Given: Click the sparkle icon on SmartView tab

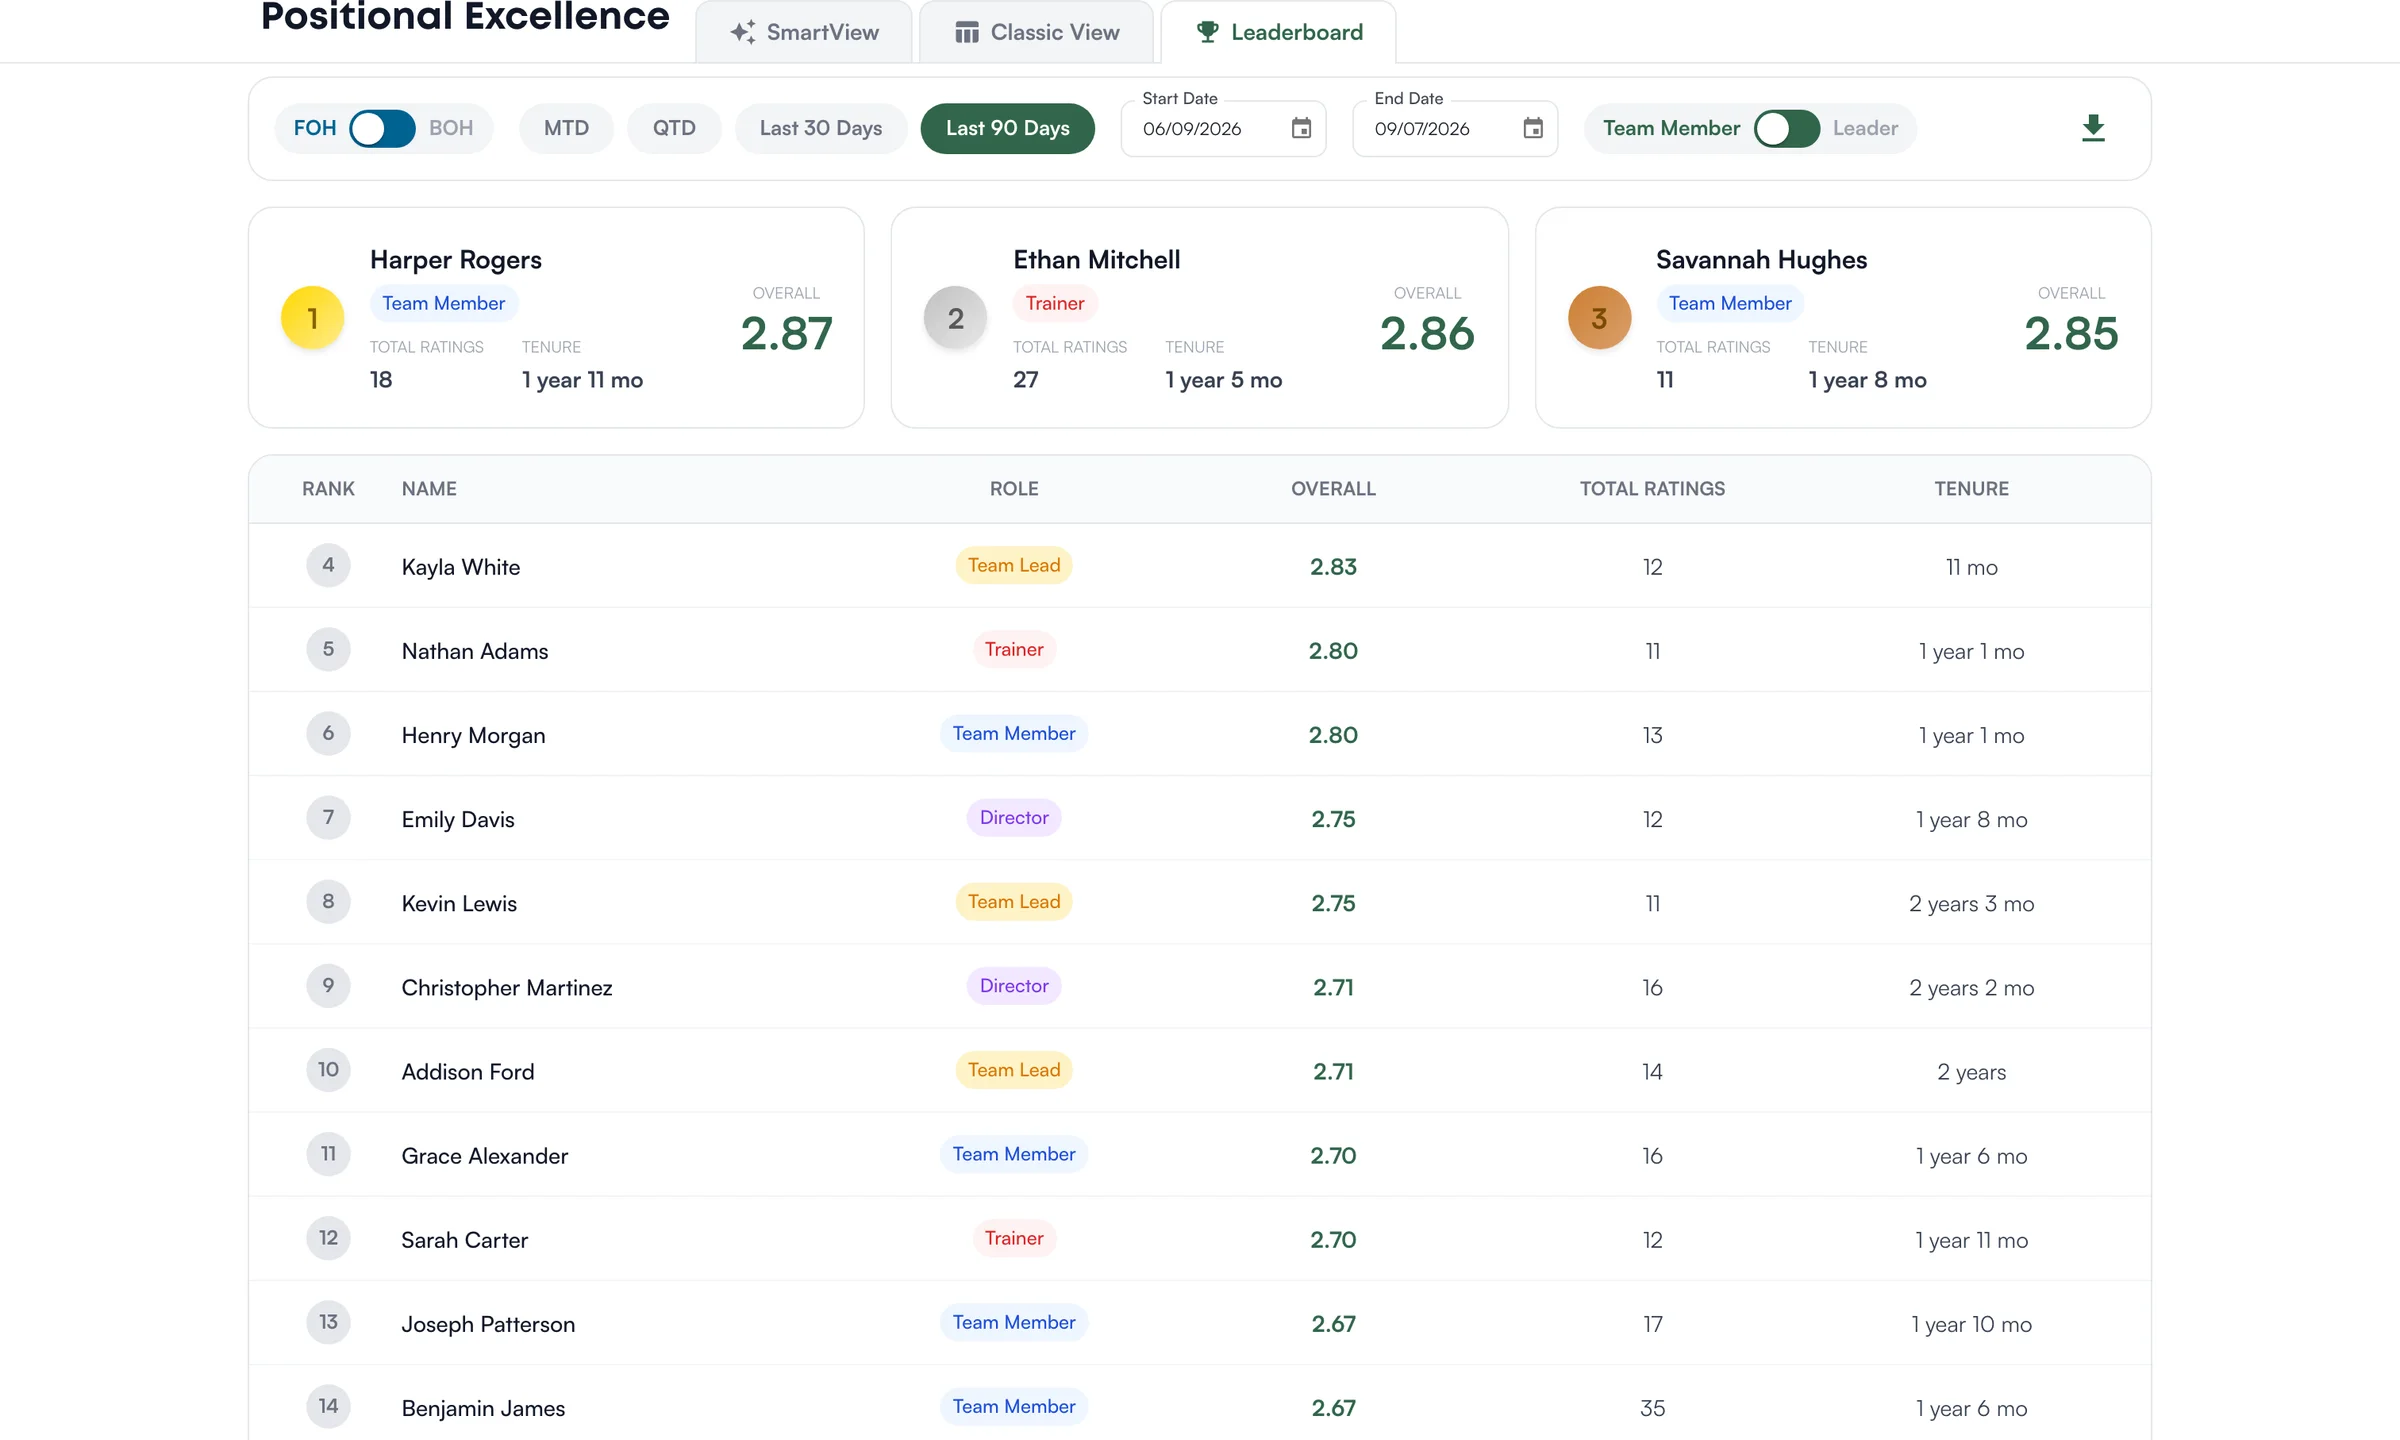Looking at the screenshot, I should pyautogui.click(x=743, y=32).
